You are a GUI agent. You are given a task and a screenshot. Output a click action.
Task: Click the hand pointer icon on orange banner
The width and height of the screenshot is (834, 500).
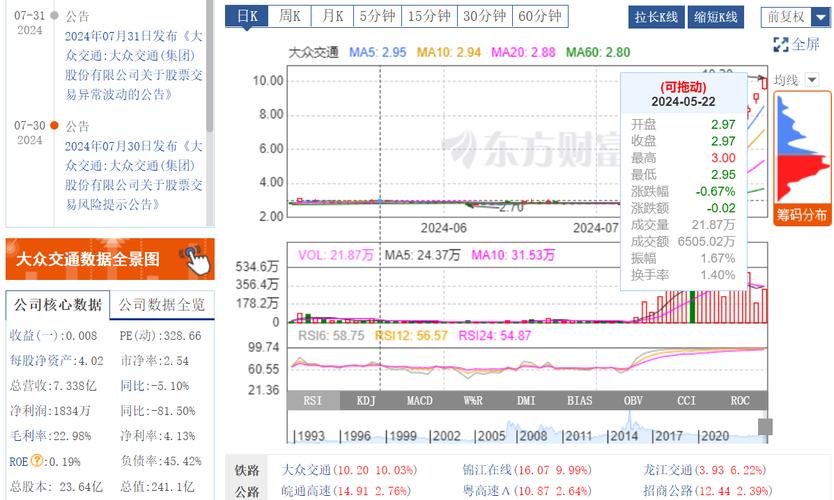(x=196, y=259)
